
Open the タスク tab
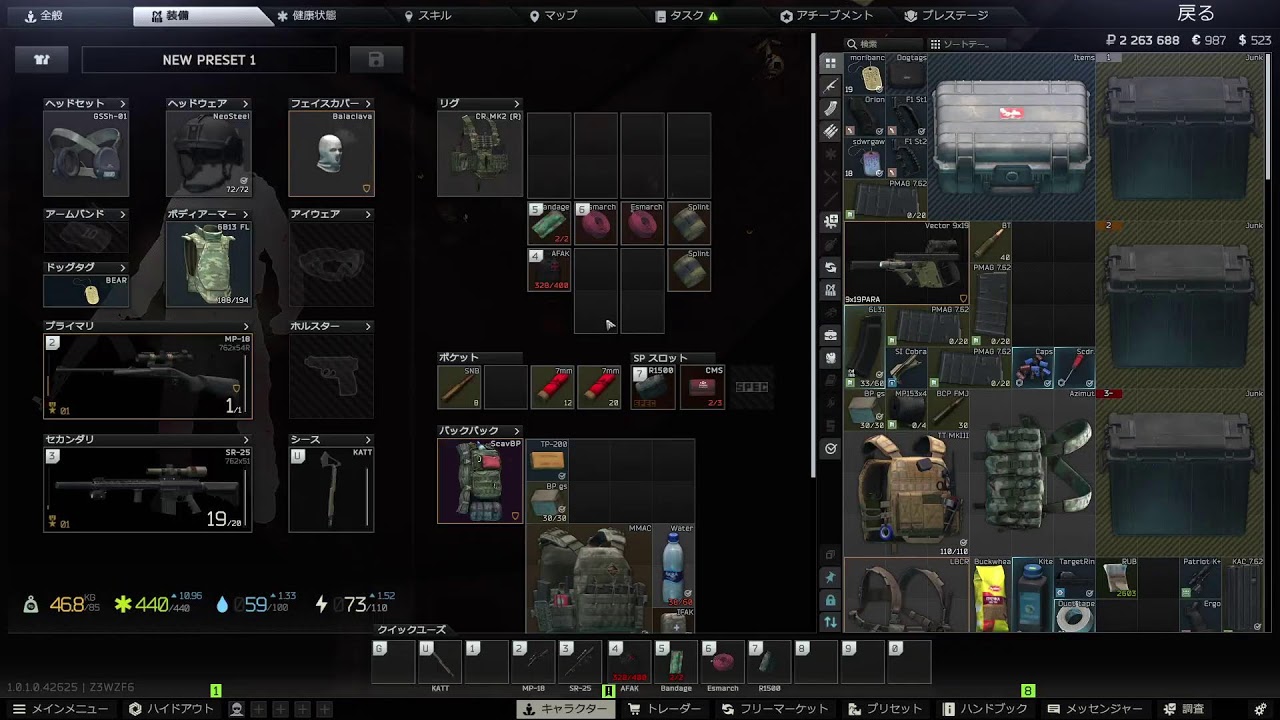[686, 16]
